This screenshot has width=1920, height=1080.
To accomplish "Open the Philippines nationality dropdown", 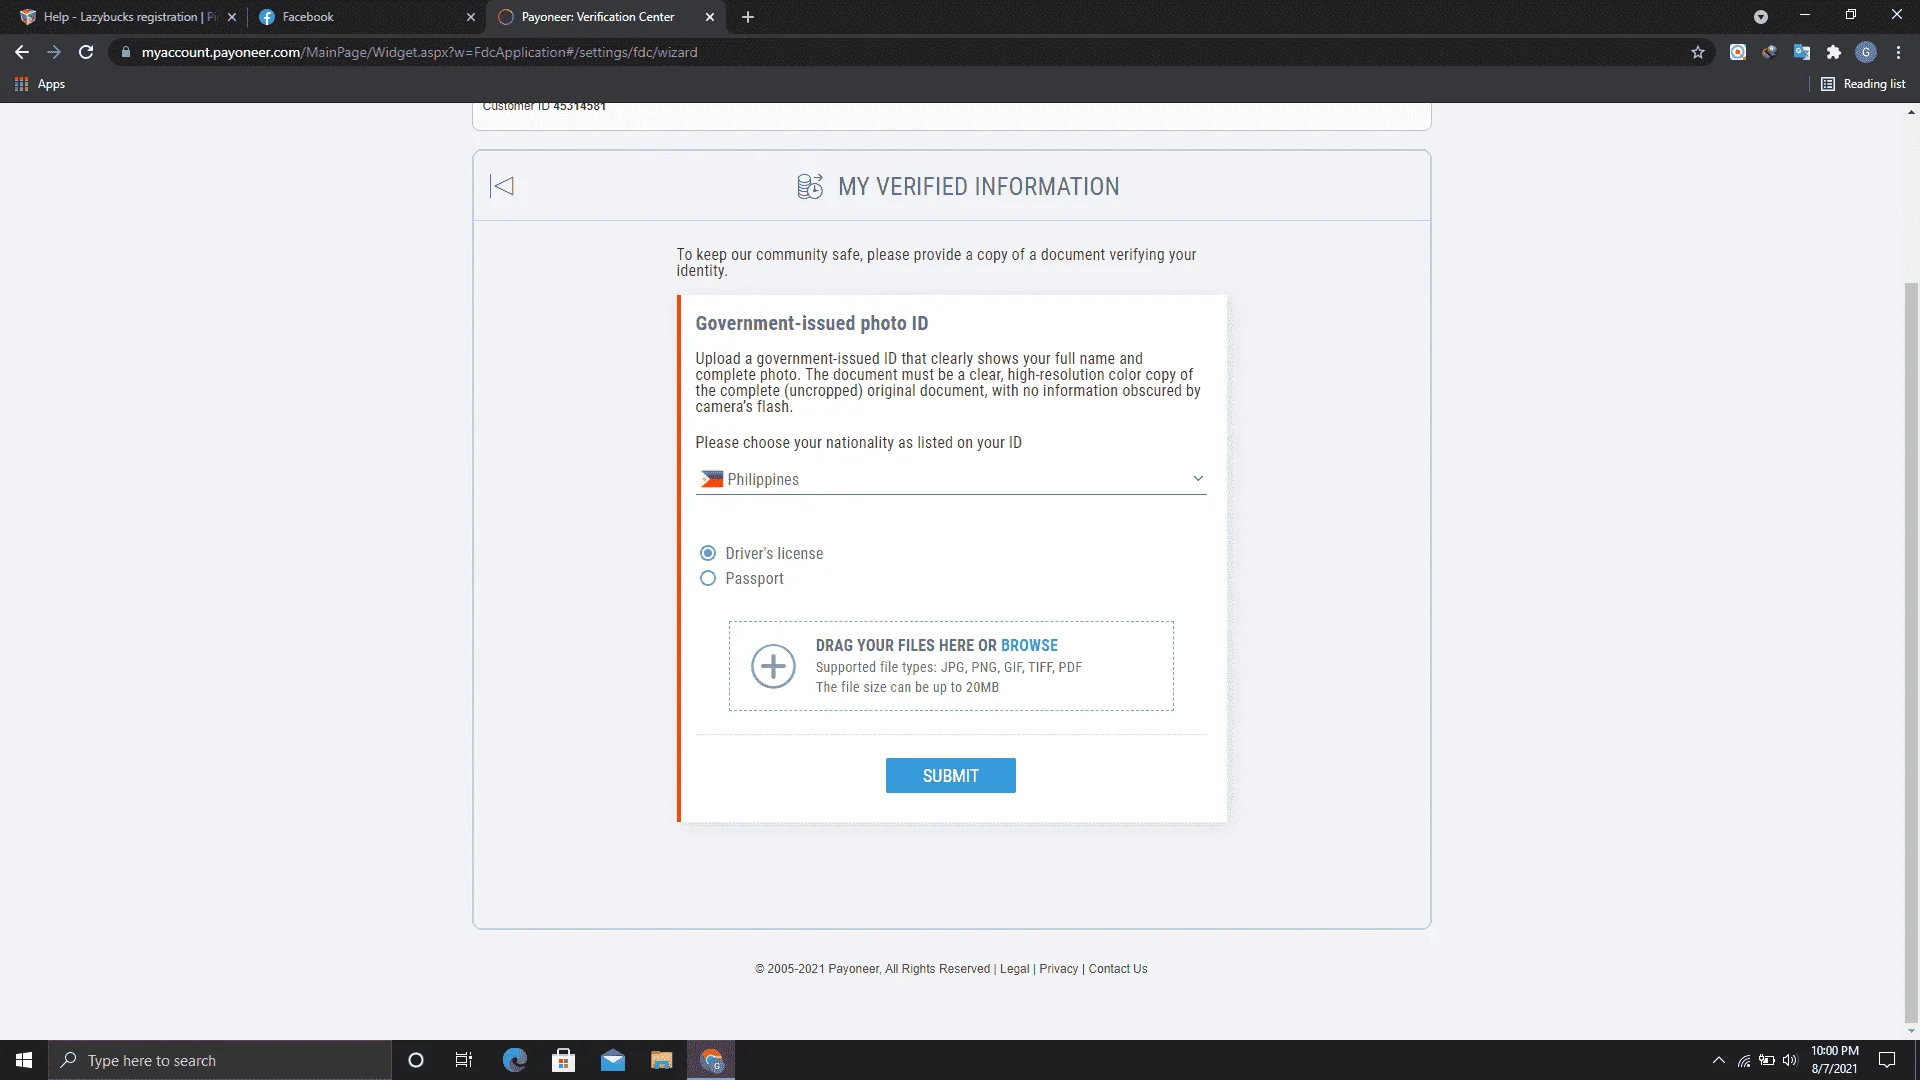I will (x=951, y=479).
